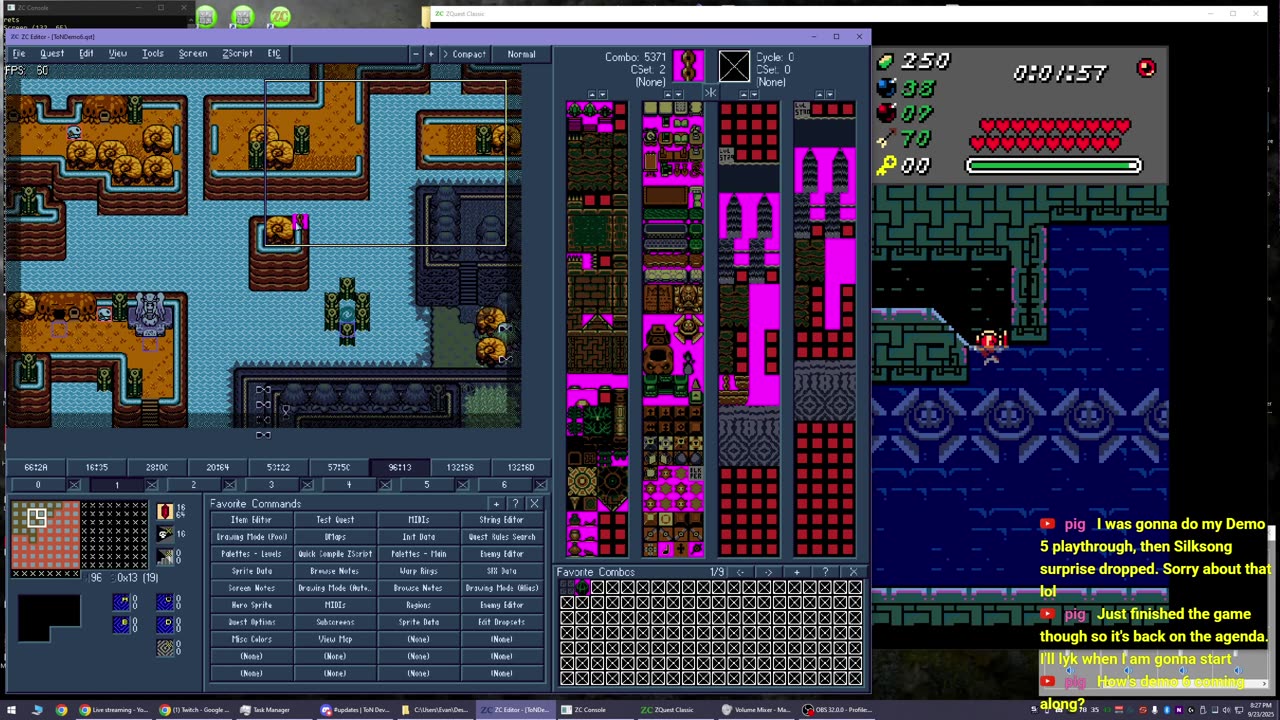Screen dimensions: 1280x720
Task: Toggle visibility checkbox for layer 1
Action: pos(152,485)
